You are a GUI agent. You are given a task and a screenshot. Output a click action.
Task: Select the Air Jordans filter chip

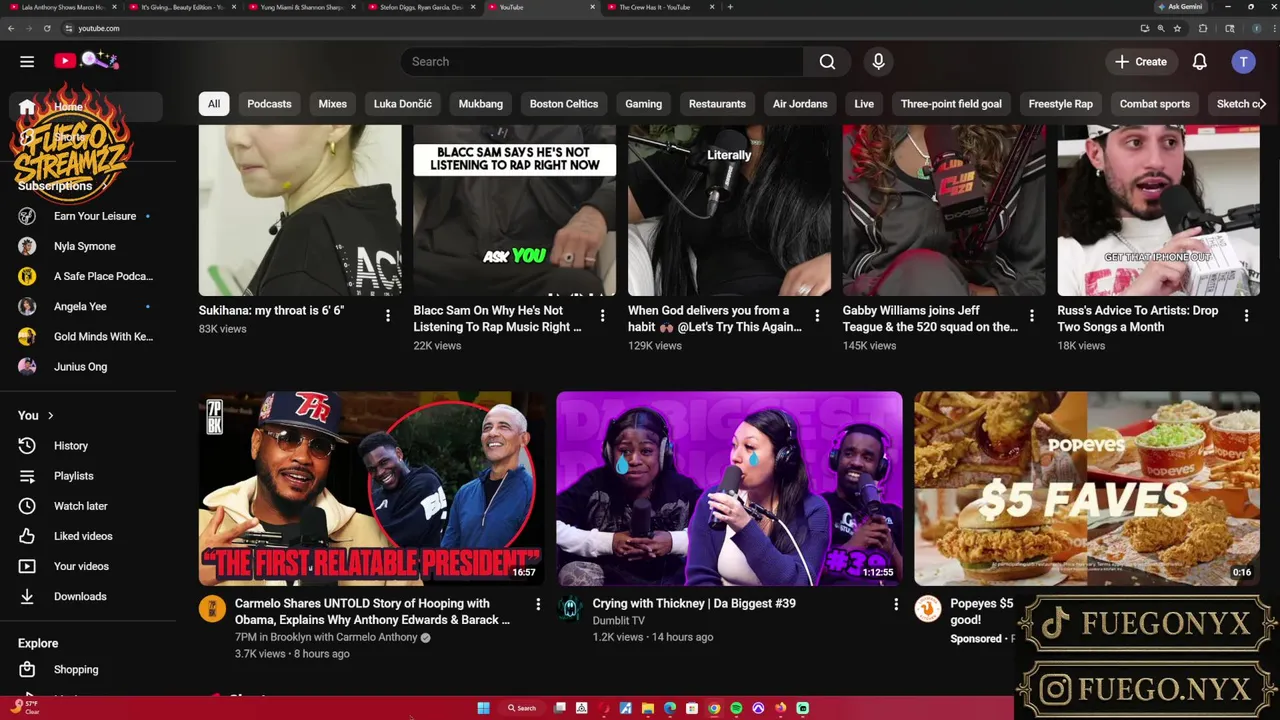(x=800, y=104)
